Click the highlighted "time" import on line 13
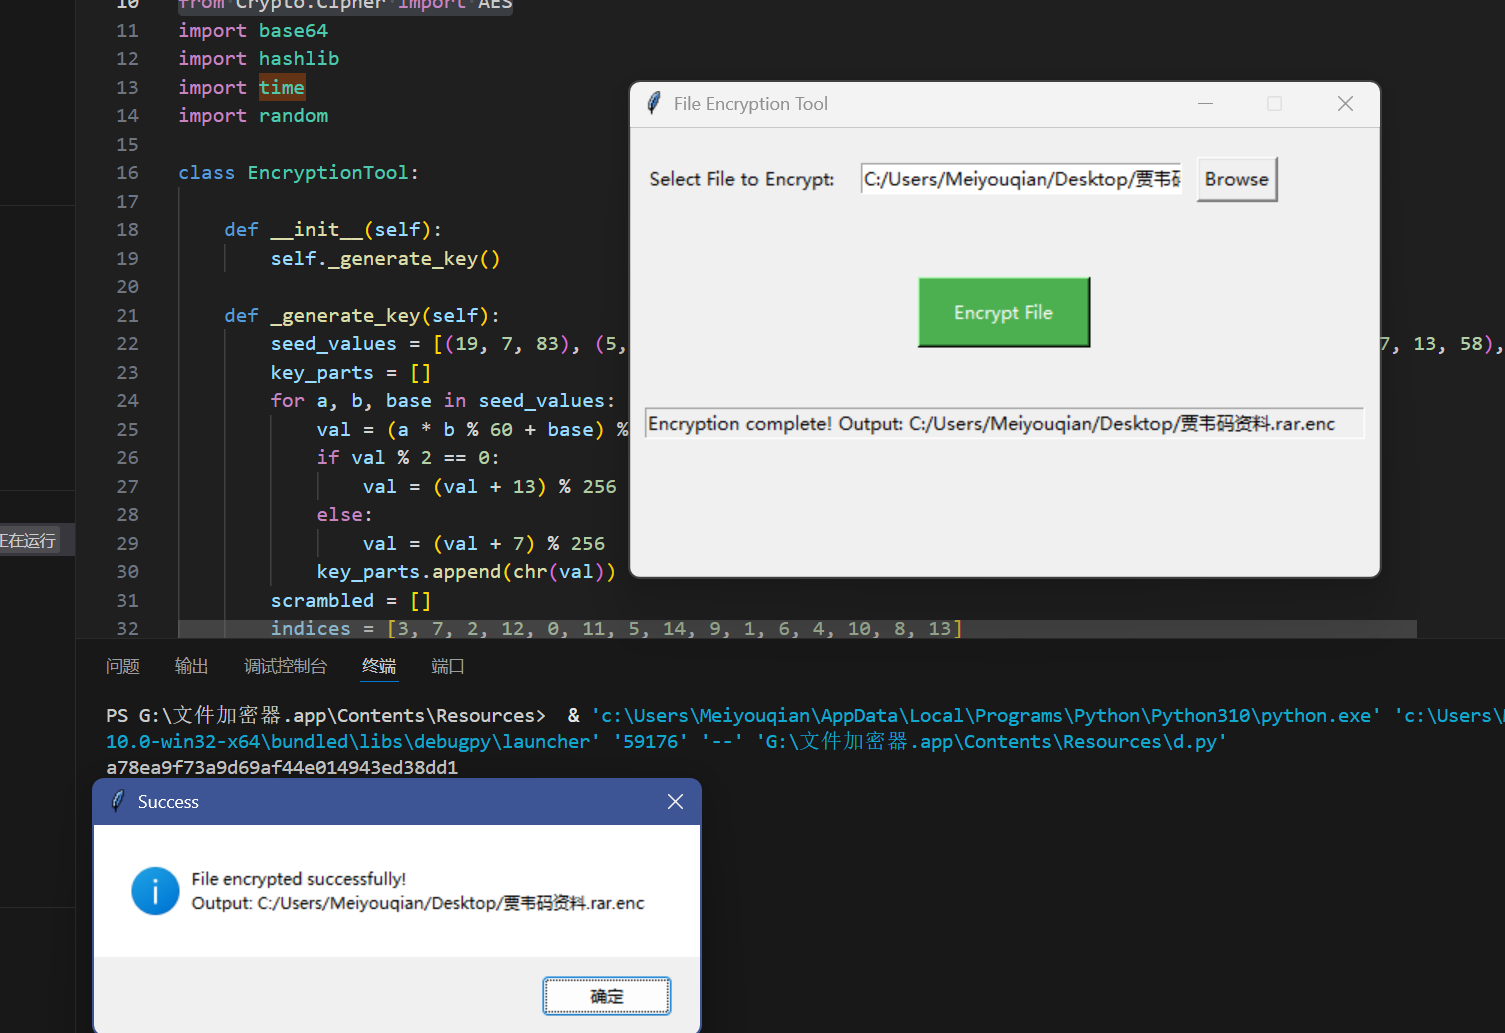This screenshot has height=1033, width=1505. 281,88
